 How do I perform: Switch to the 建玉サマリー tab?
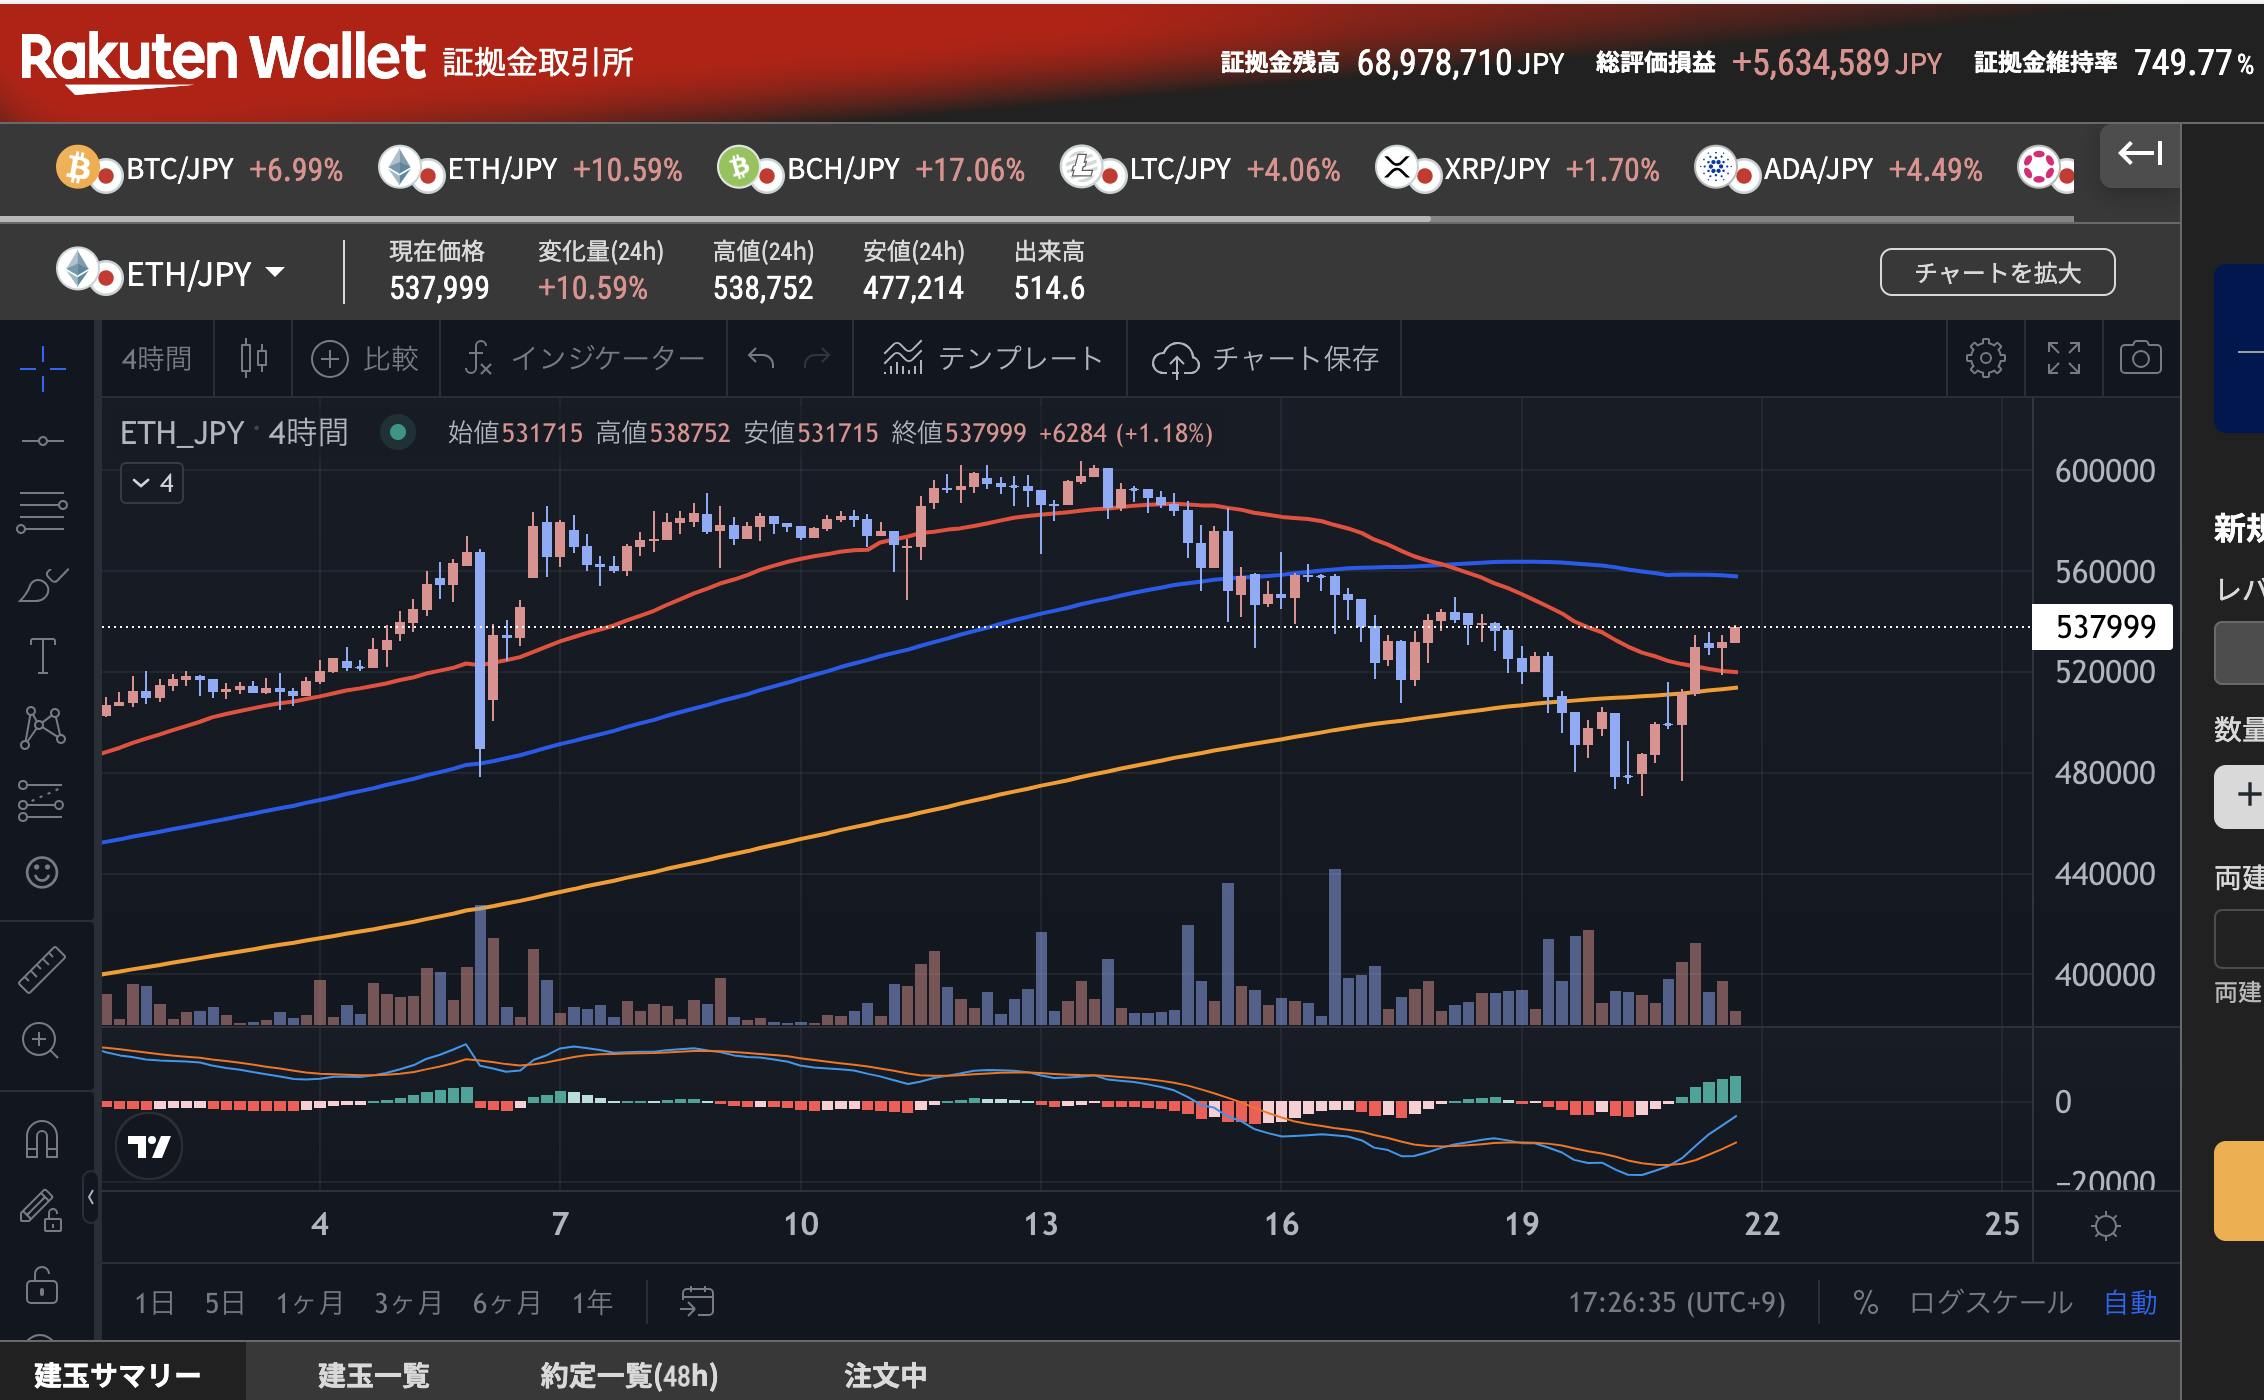pyautogui.click(x=118, y=1375)
